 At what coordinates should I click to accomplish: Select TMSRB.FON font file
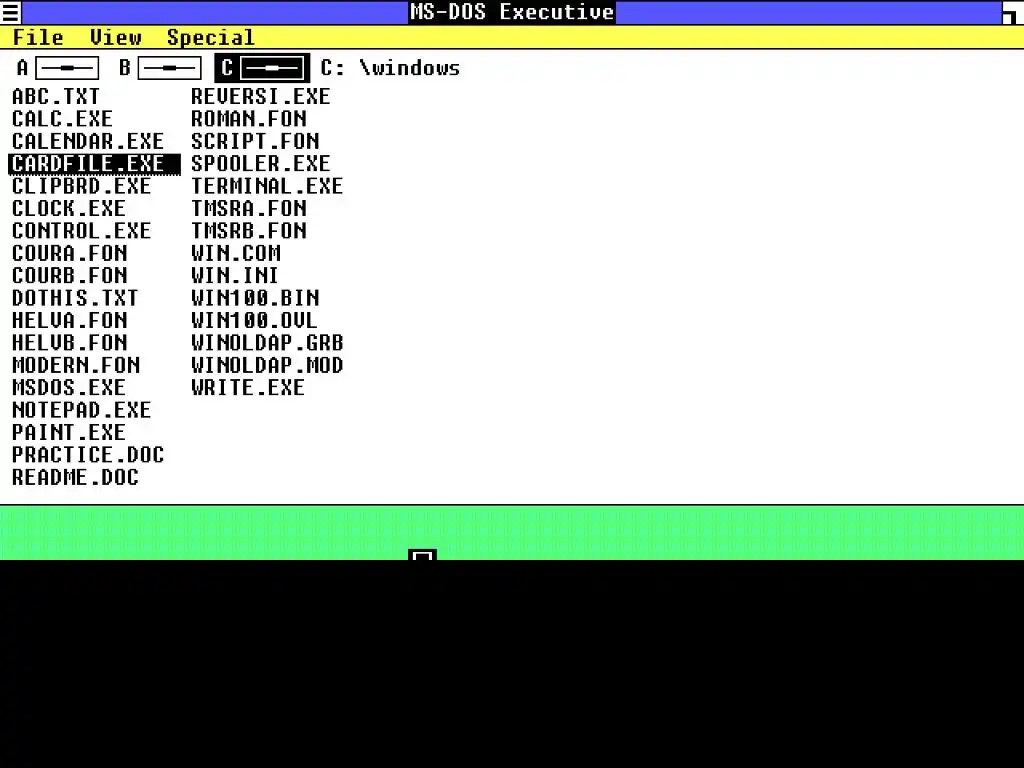click(249, 231)
